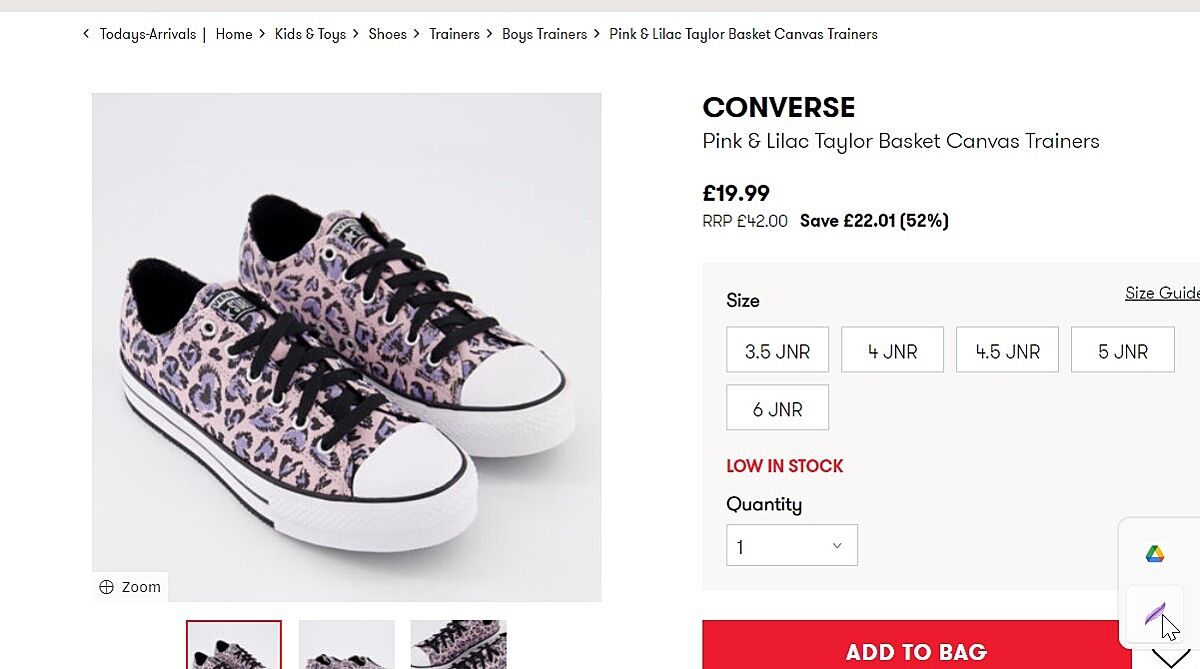Pick size 5 JNR
1200x669 pixels.
click(1122, 351)
